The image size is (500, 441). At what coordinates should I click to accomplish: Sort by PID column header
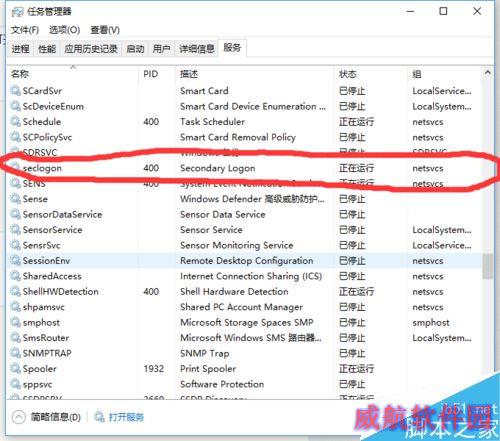tap(157, 74)
